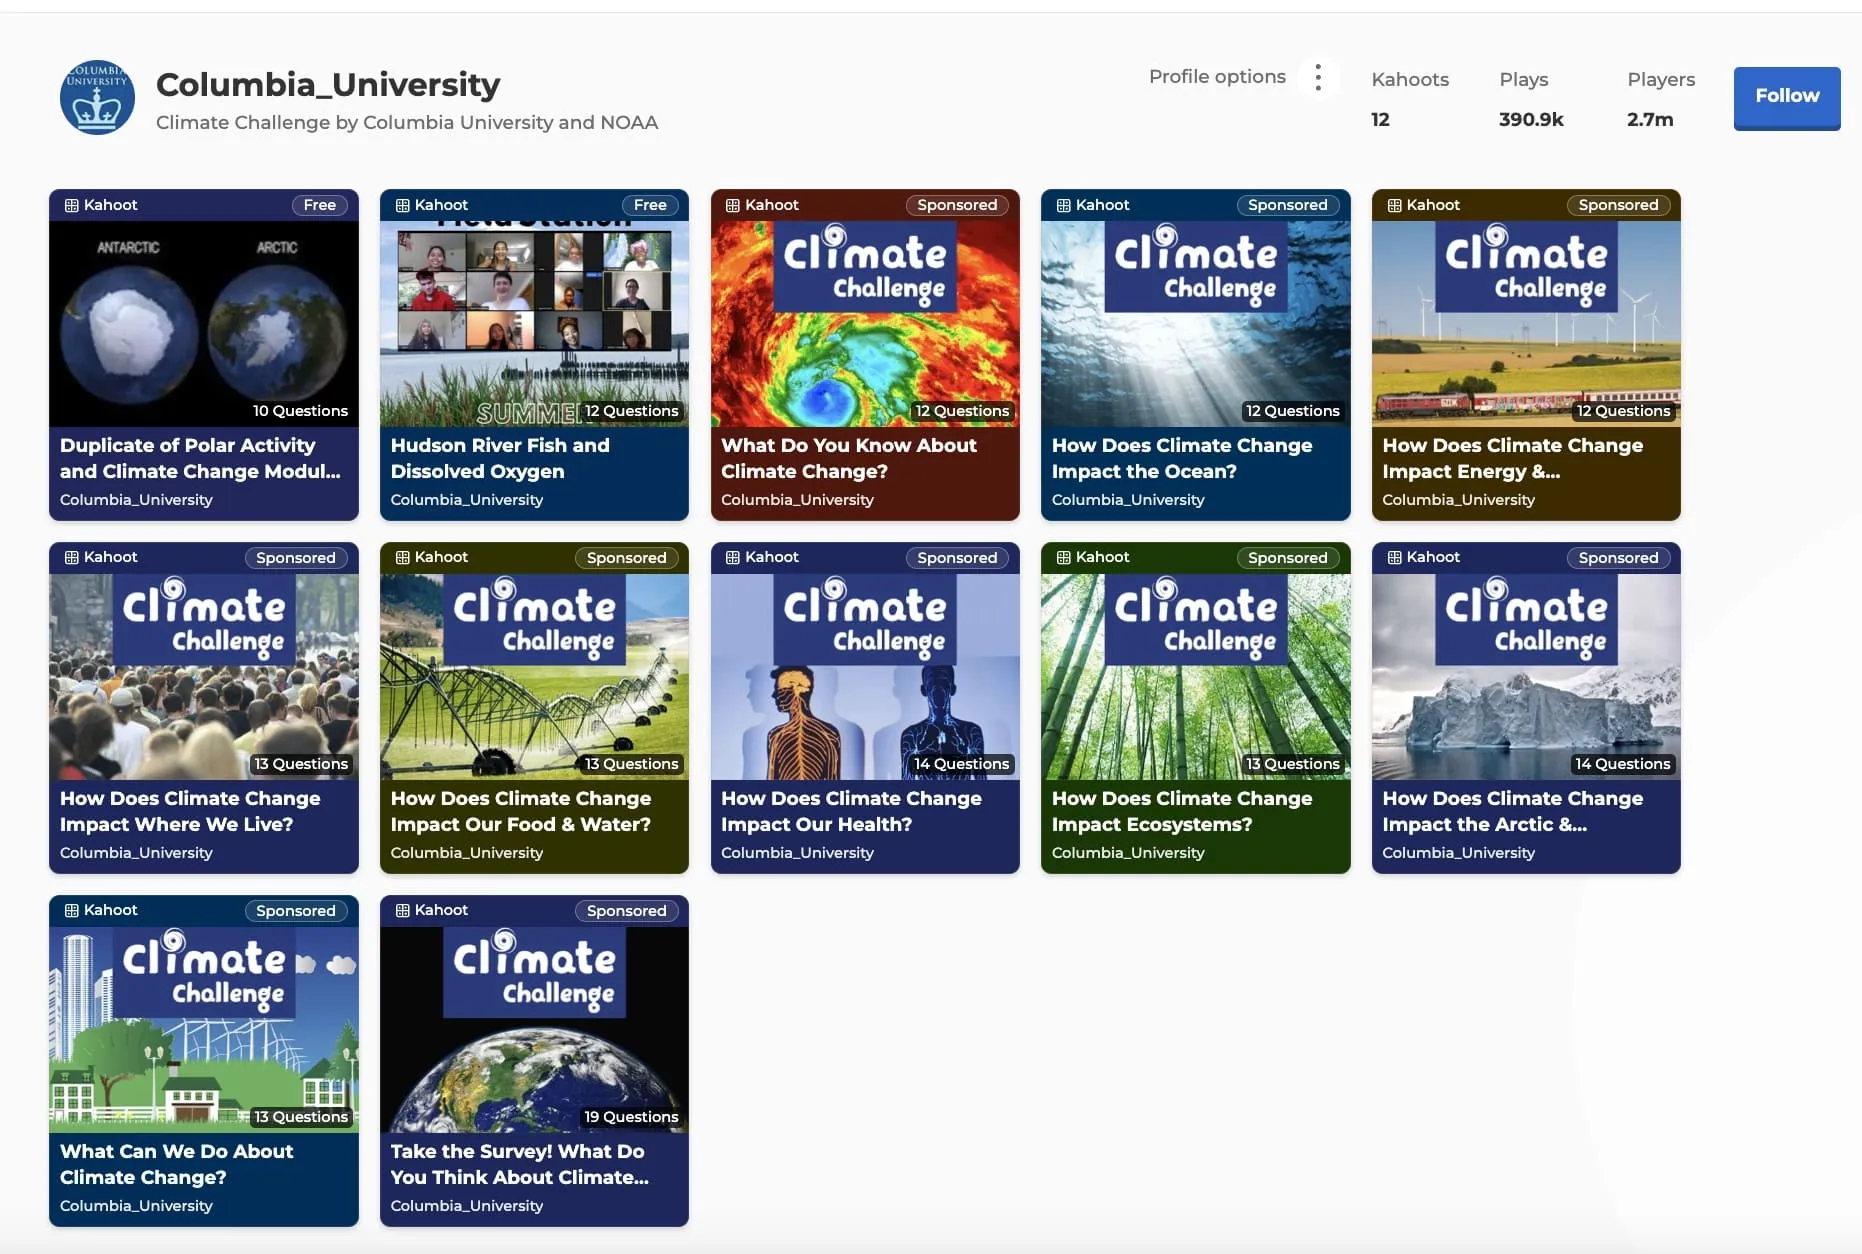Click the 19 Questions label on Survey card
Image resolution: width=1862 pixels, height=1254 pixels.
pos(631,1117)
